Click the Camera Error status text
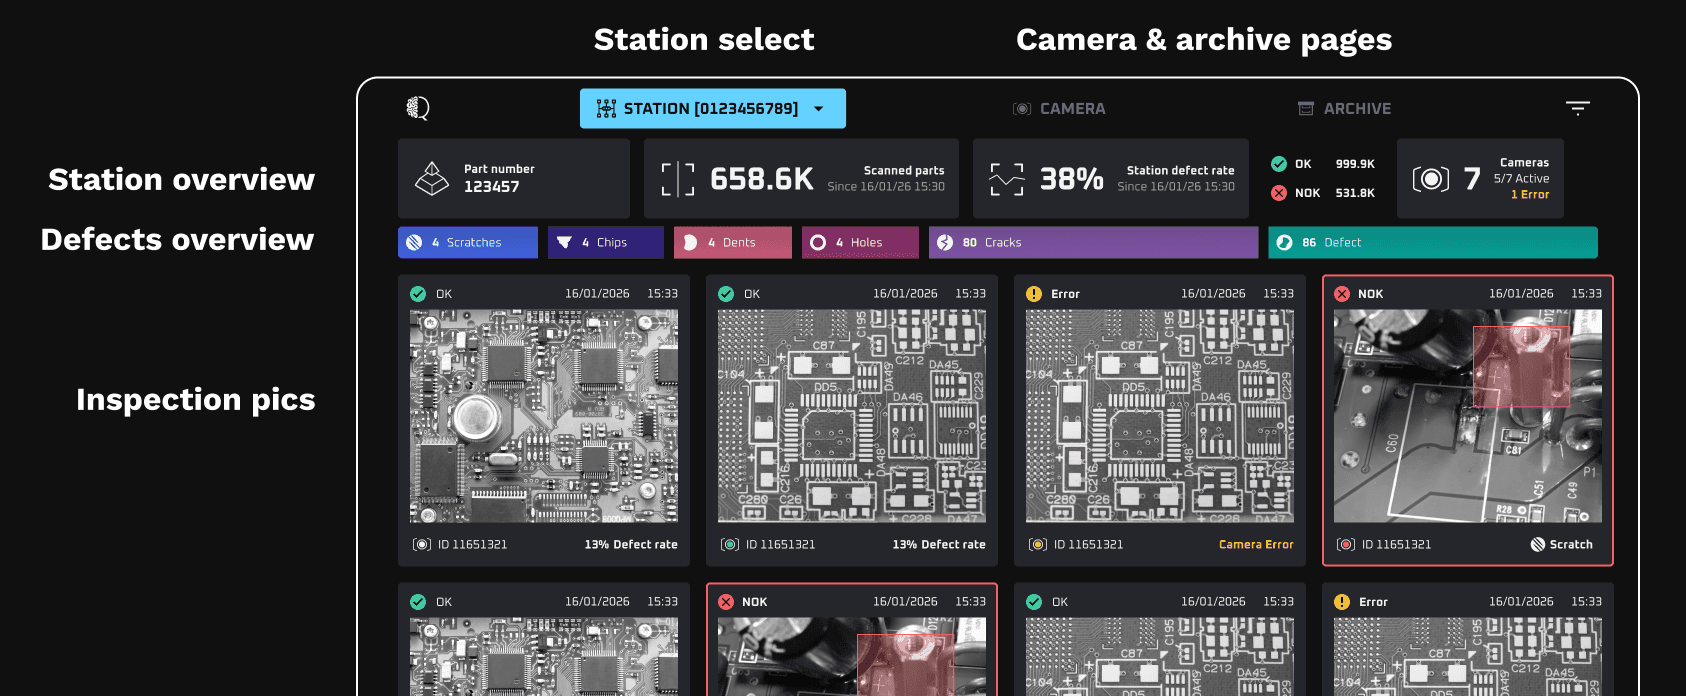The height and width of the screenshot is (696, 1686). [1256, 545]
